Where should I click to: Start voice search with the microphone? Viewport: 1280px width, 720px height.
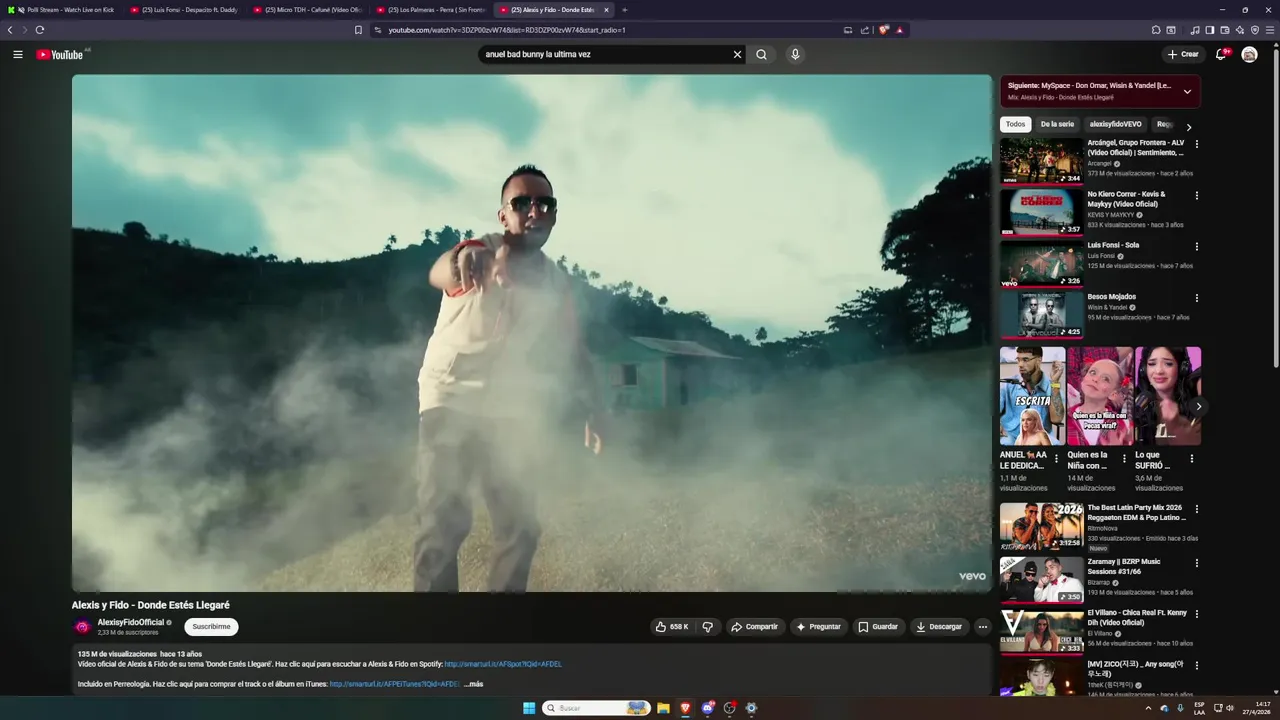tap(795, 54)
